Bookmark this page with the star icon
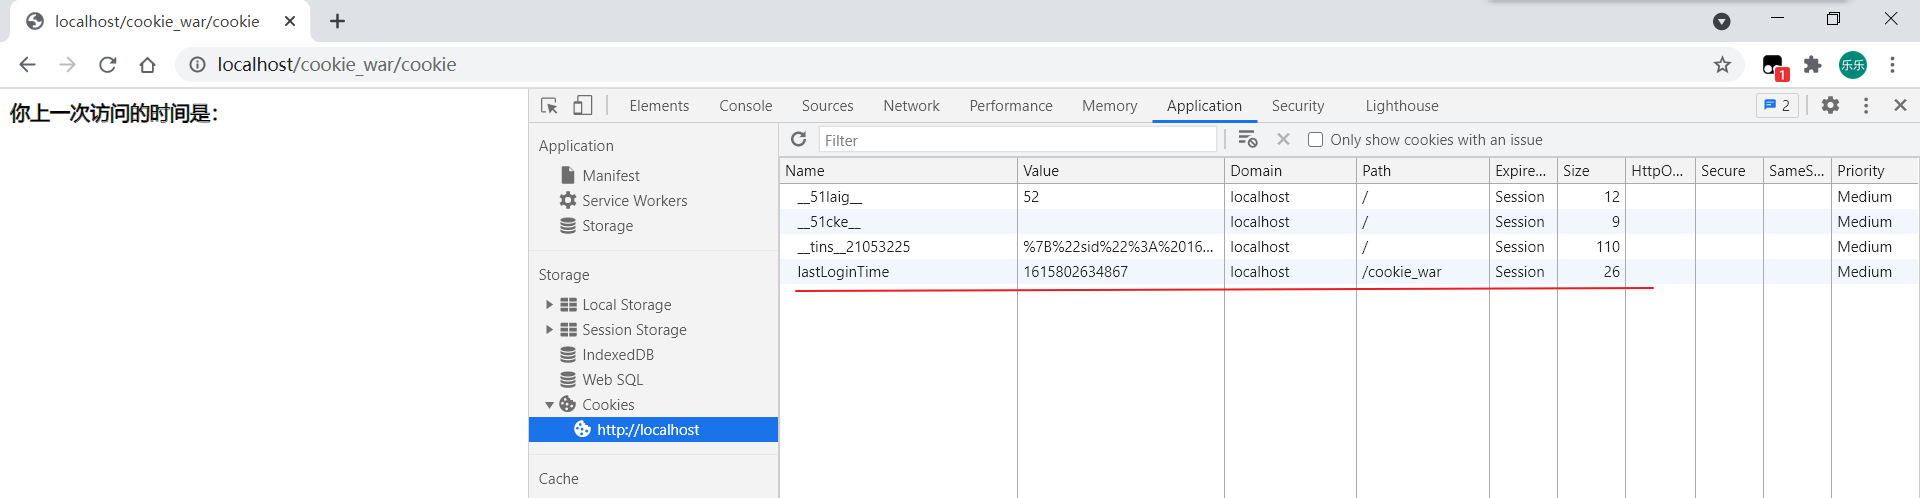 pos(1722,65)
